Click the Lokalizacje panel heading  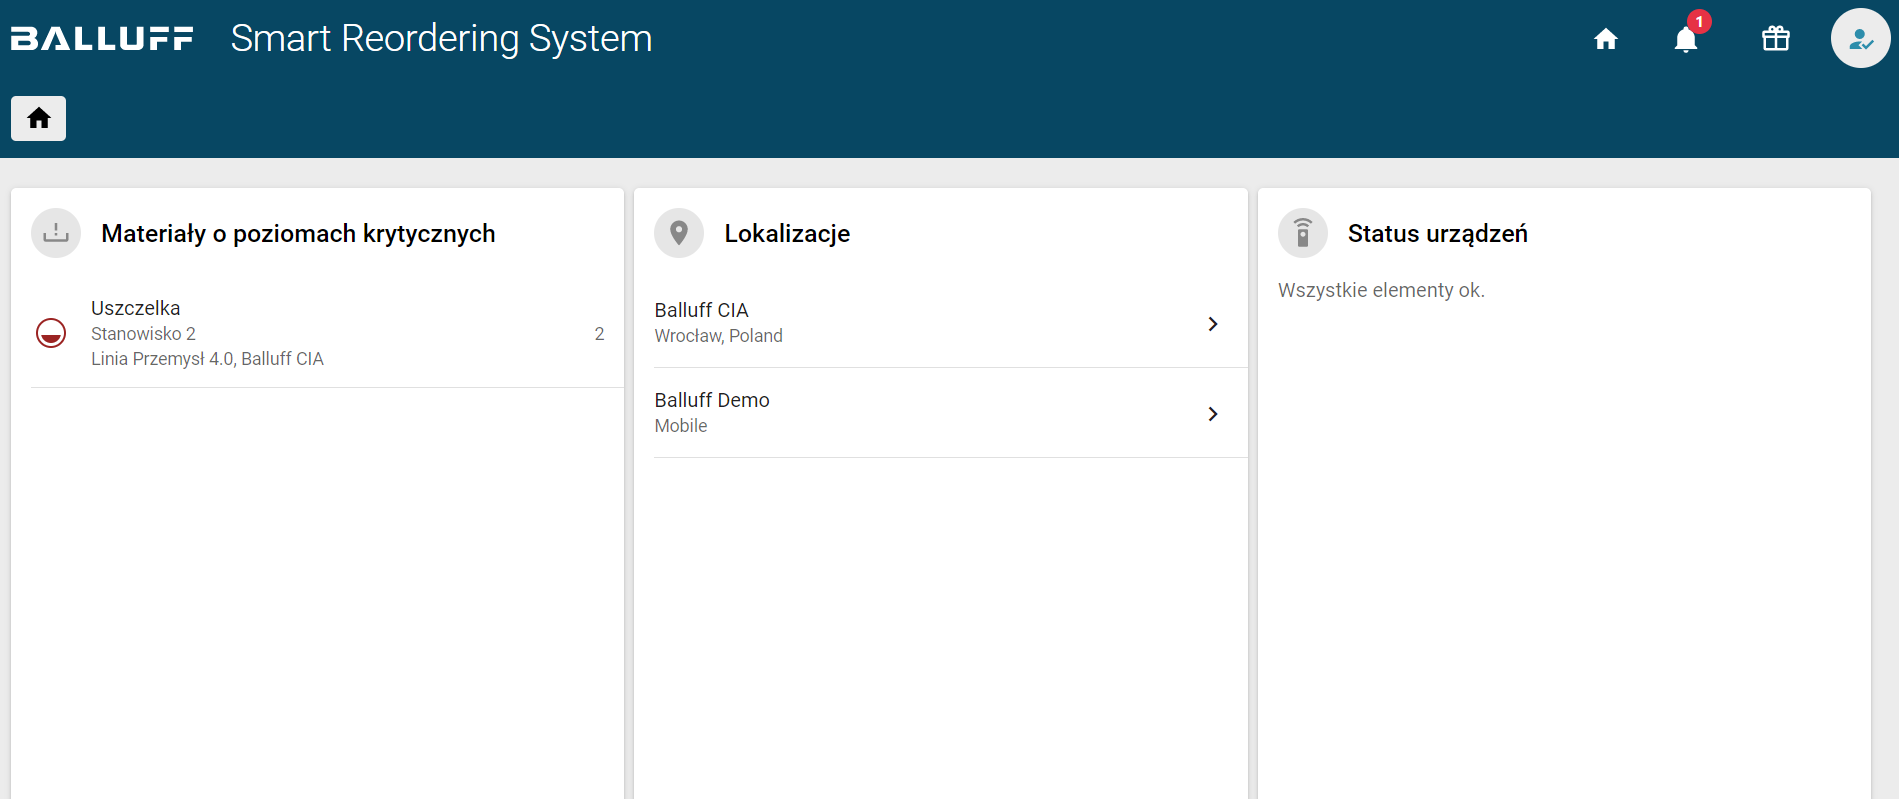point(787,233)
